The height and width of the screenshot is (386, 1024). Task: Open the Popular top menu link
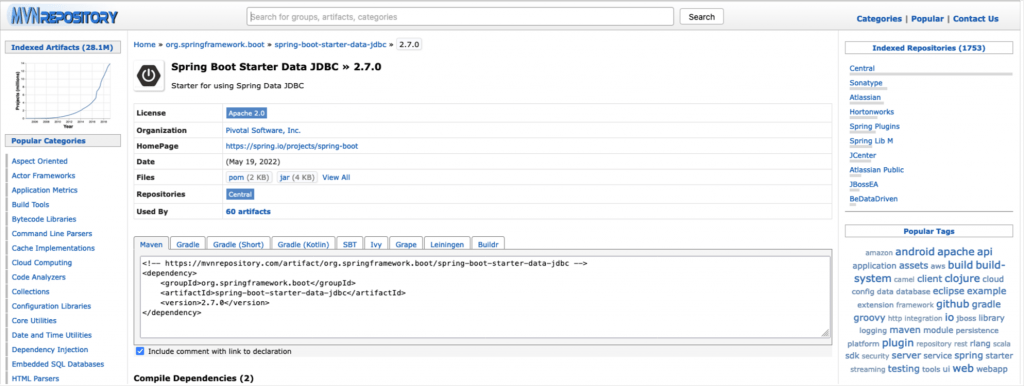927,18
